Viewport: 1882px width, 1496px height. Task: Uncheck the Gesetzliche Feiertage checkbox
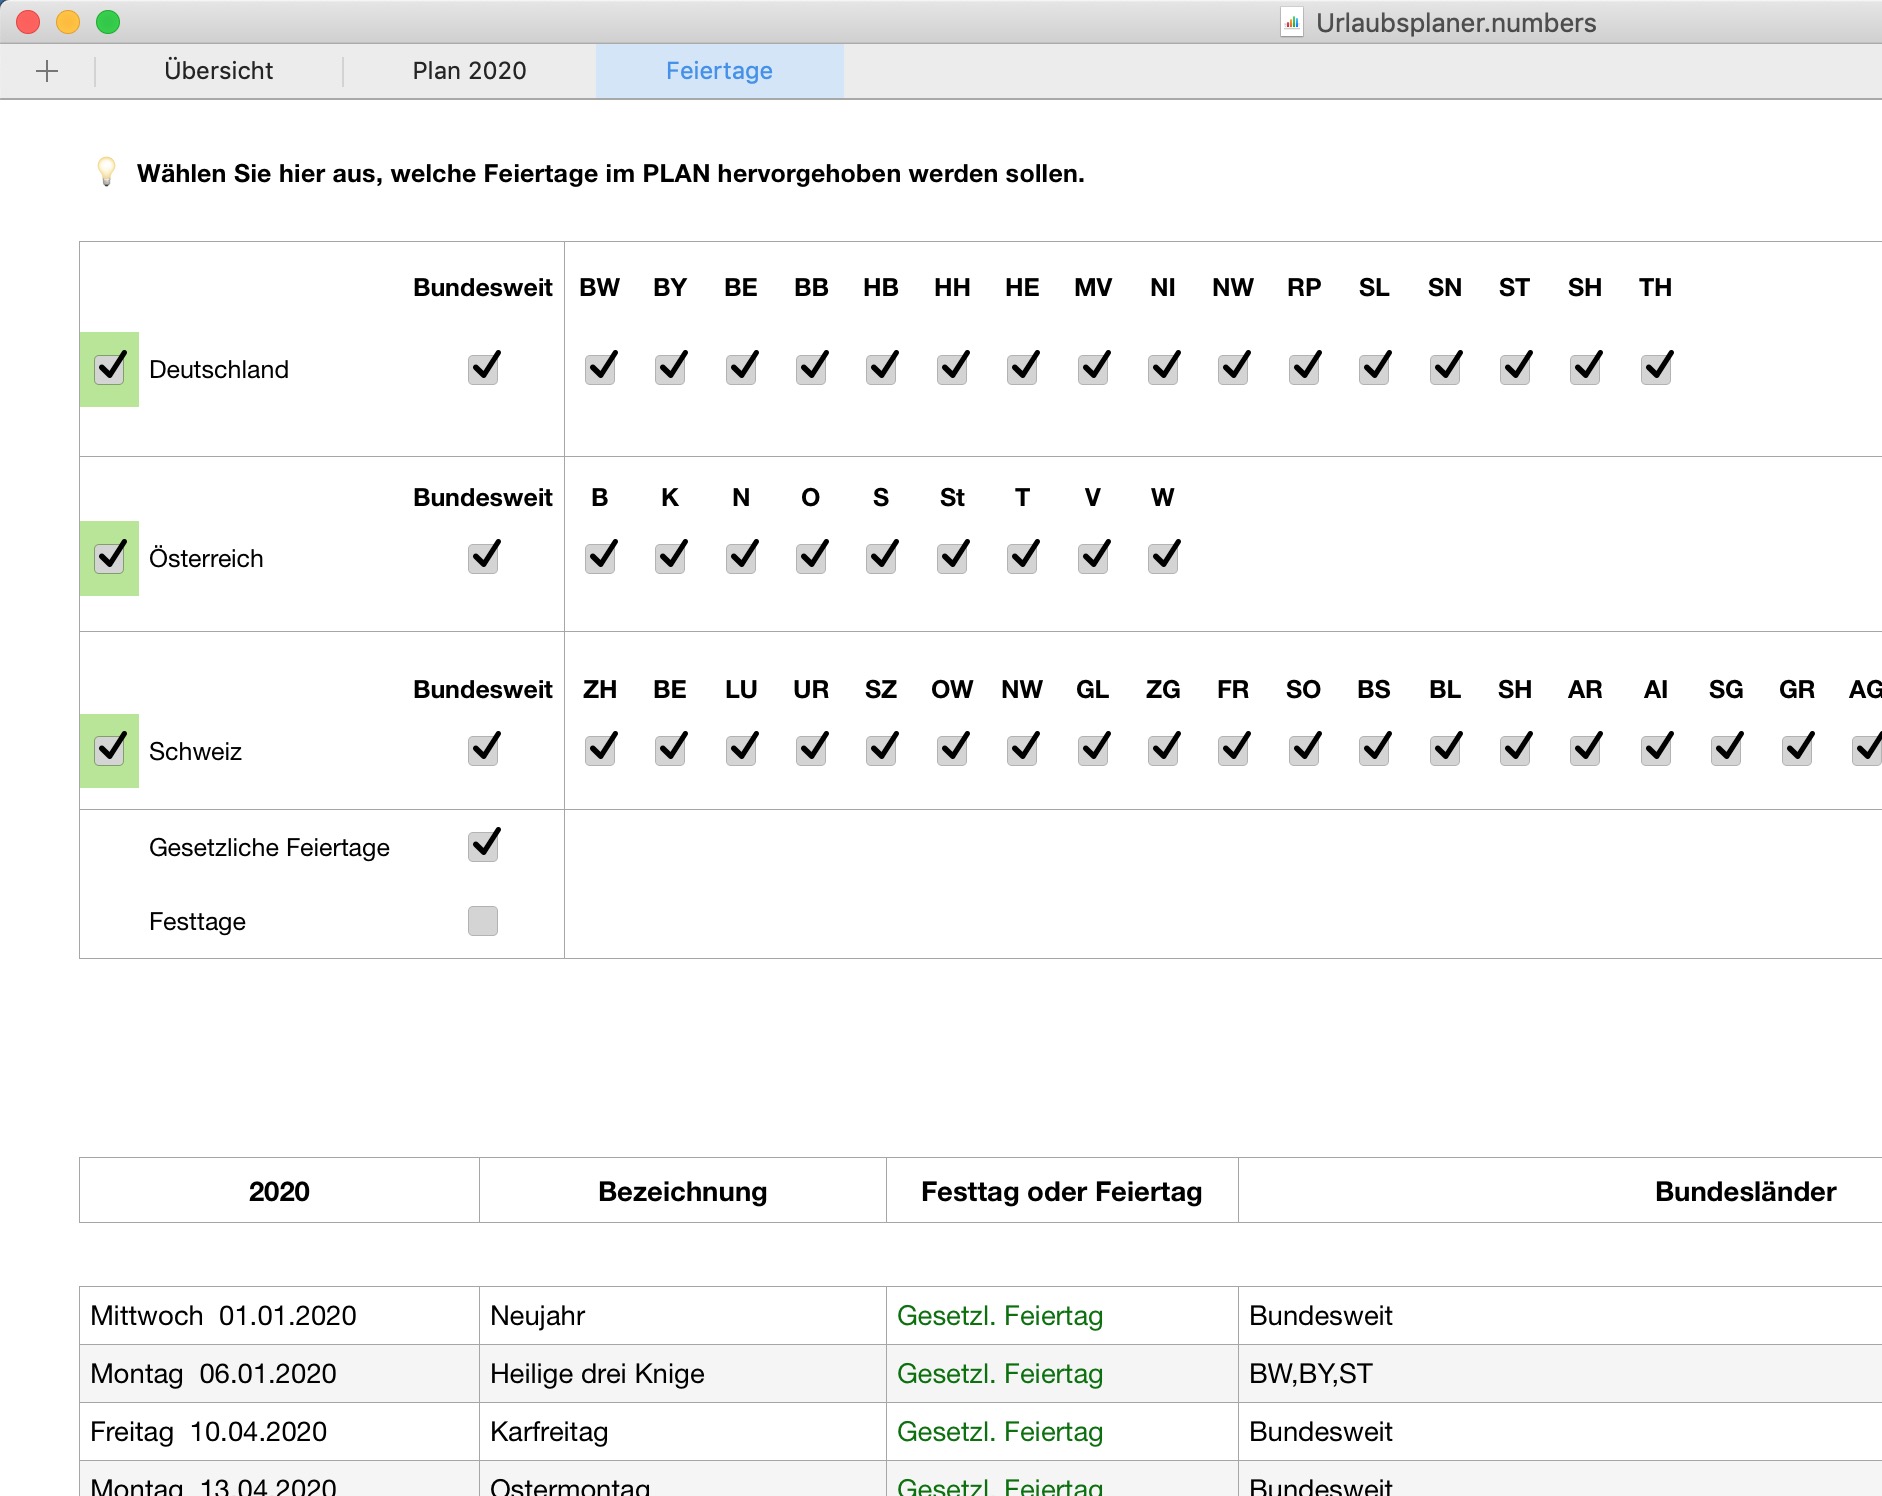[x=483, y=847]
